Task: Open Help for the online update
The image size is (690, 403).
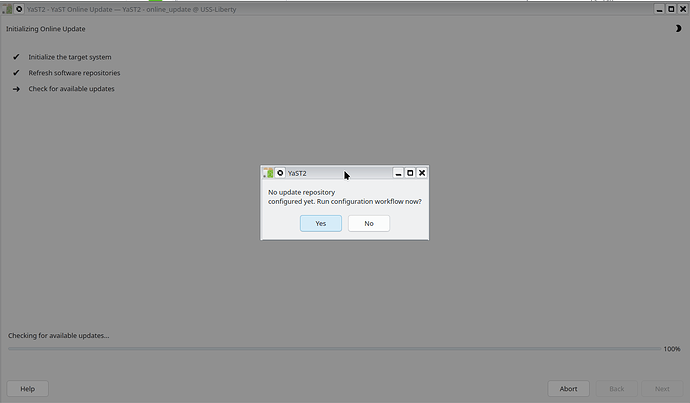Action: 27,388
